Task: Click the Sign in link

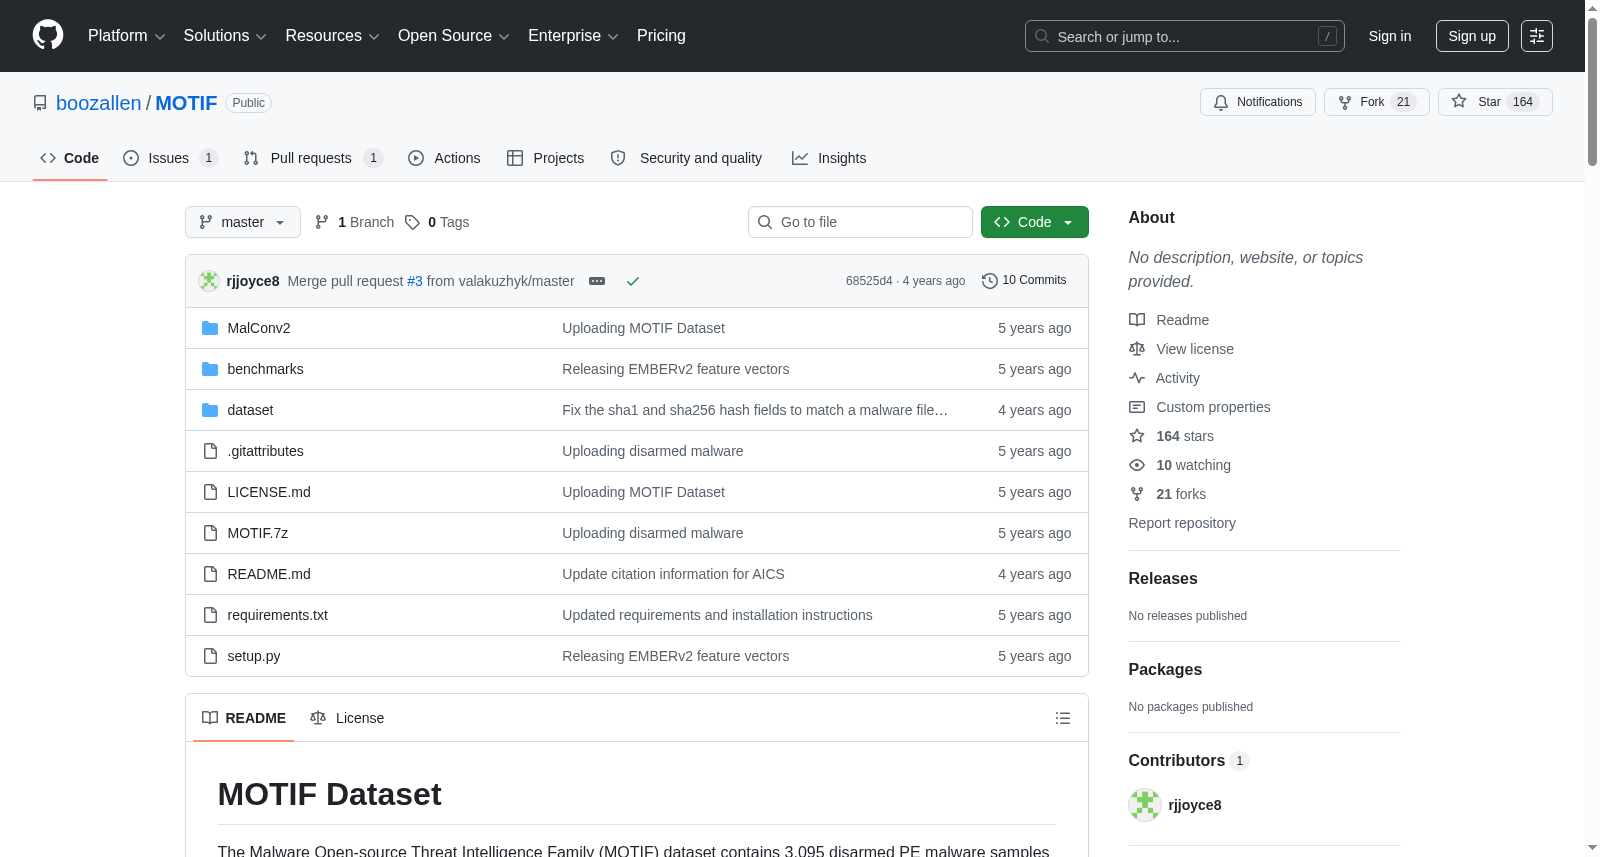Action: tap(1390, 36)
